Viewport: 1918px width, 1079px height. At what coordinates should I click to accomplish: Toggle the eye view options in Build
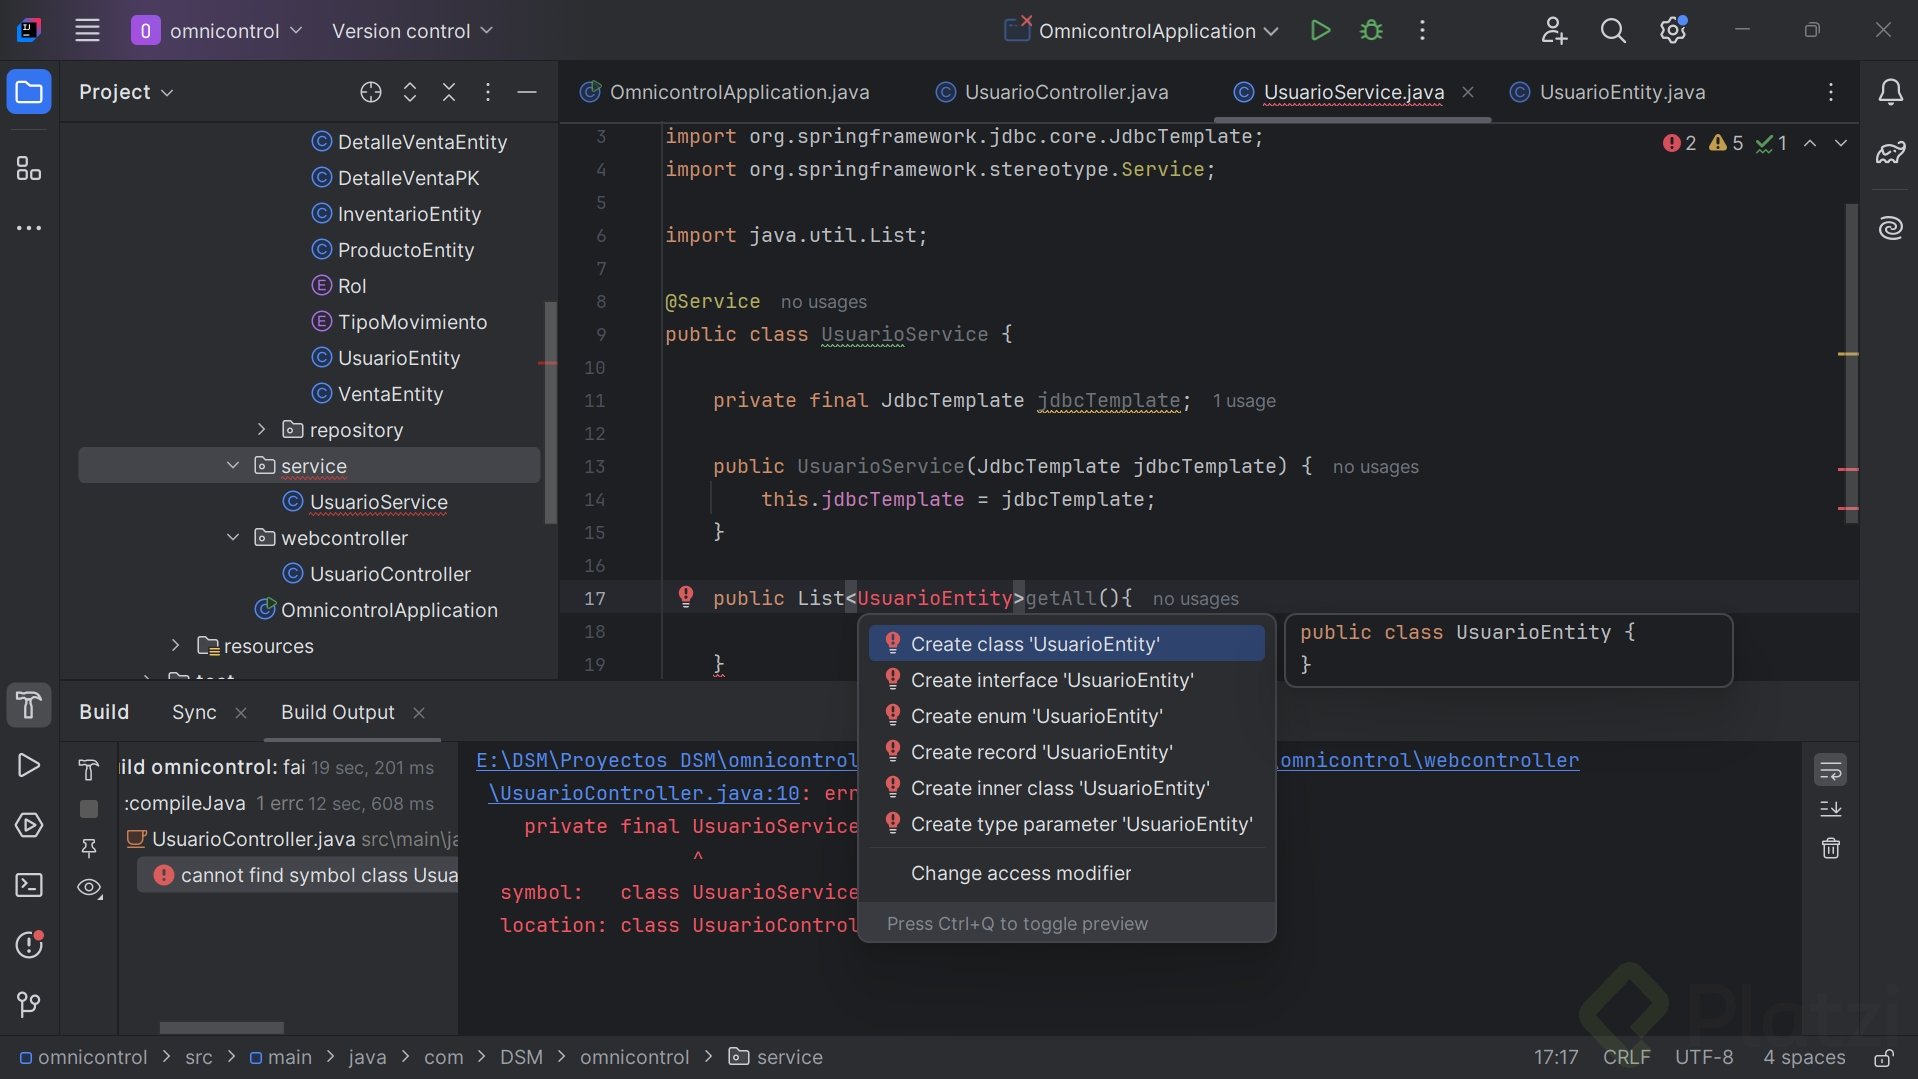click(89, 888)
